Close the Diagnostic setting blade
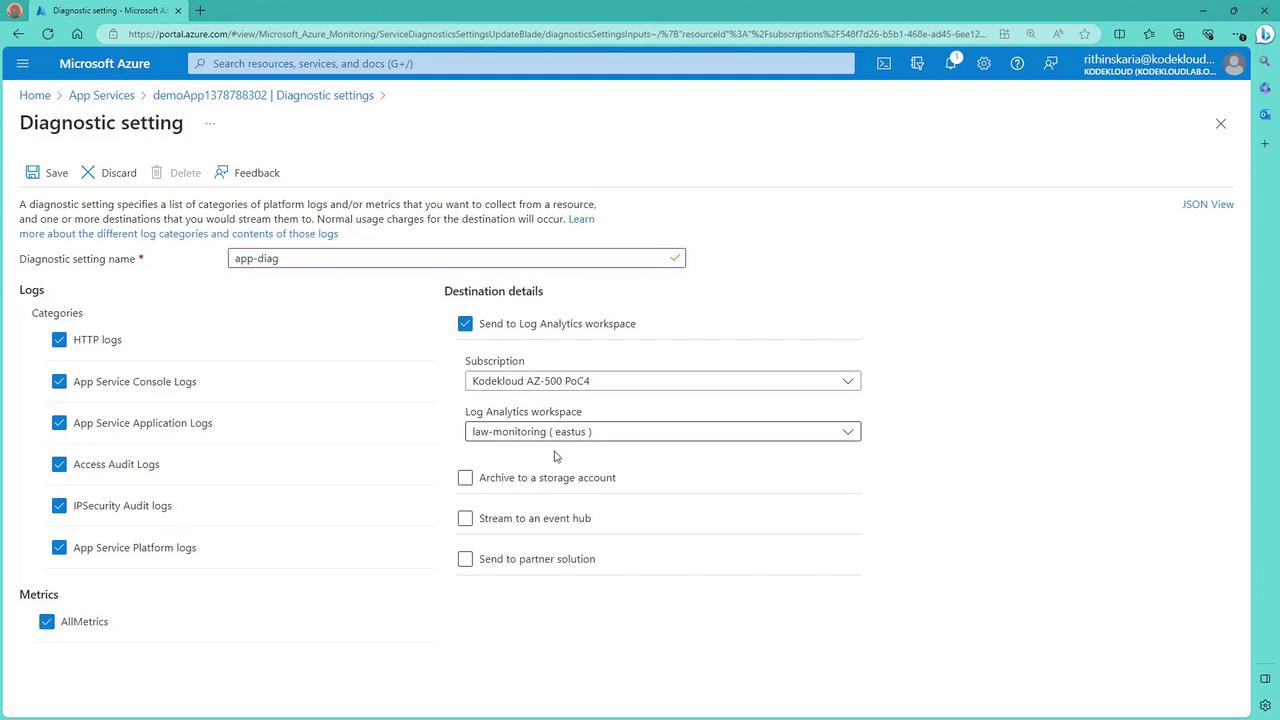 1220,124
